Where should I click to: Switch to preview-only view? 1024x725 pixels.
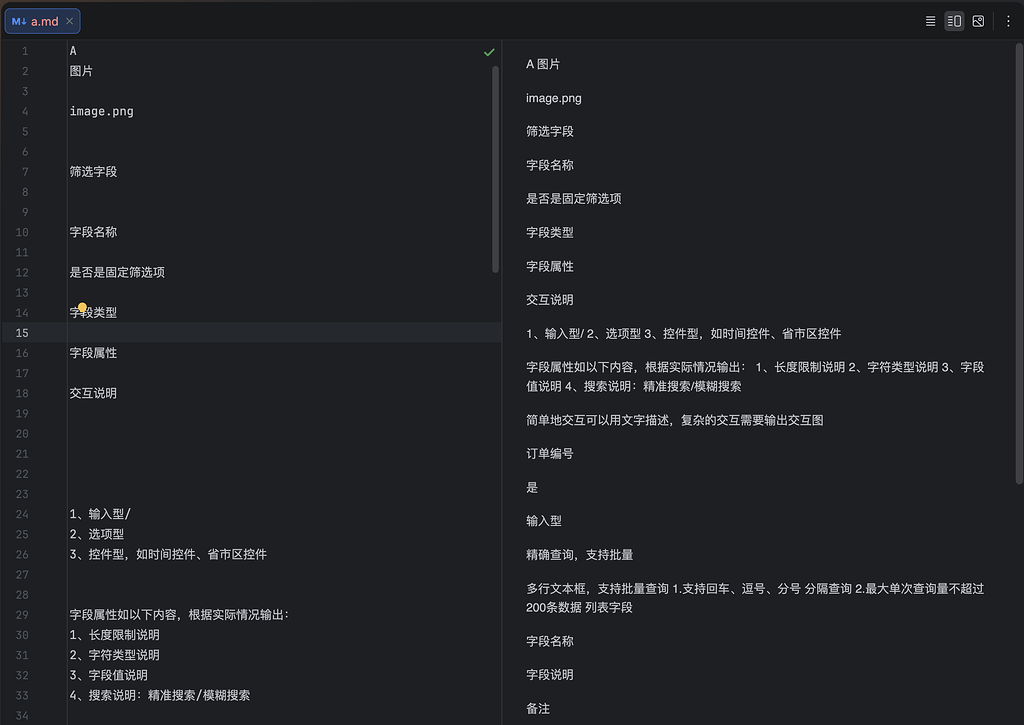pyautogui.click(x=978, y=22)
